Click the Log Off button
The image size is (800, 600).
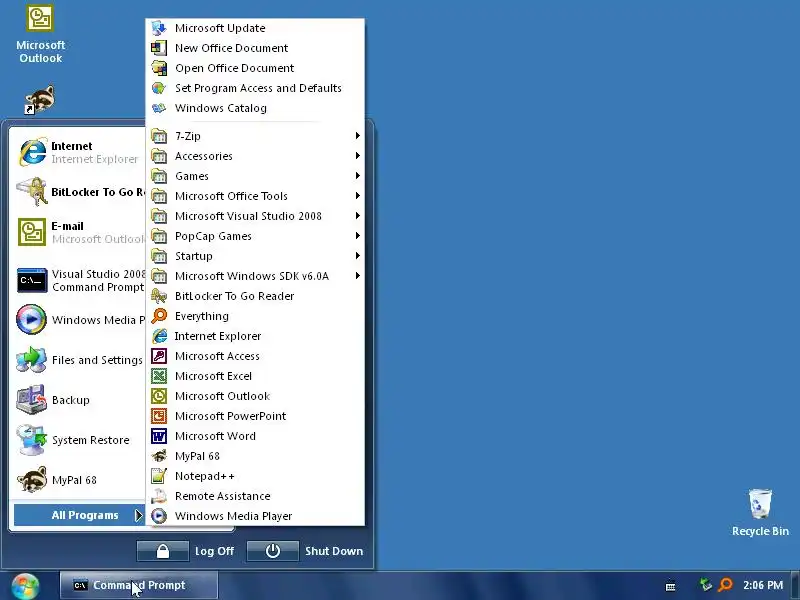click(187, 551)
